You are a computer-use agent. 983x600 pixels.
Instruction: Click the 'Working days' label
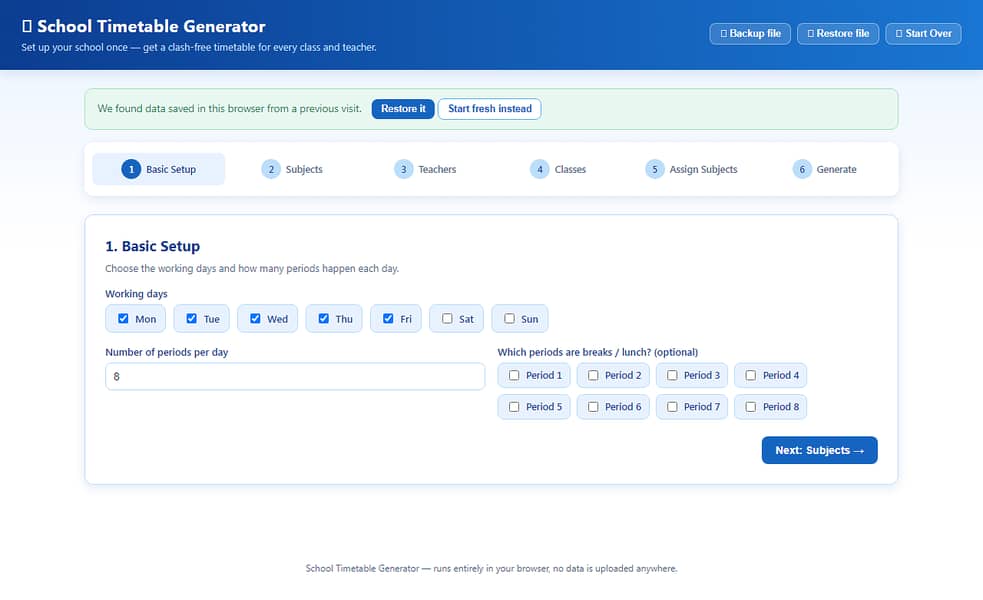pos(136,293)
